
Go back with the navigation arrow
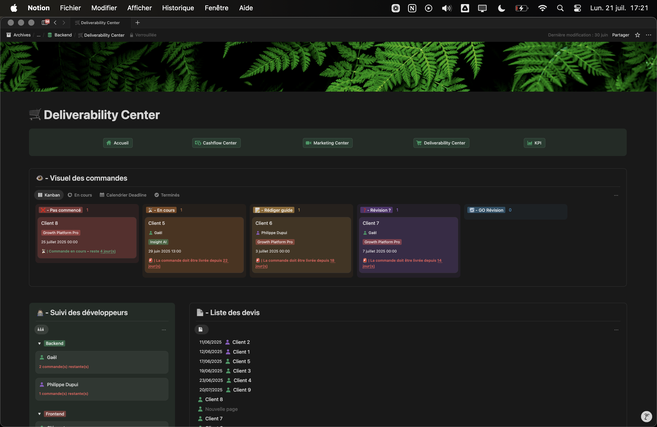click(x=55, y=22)
